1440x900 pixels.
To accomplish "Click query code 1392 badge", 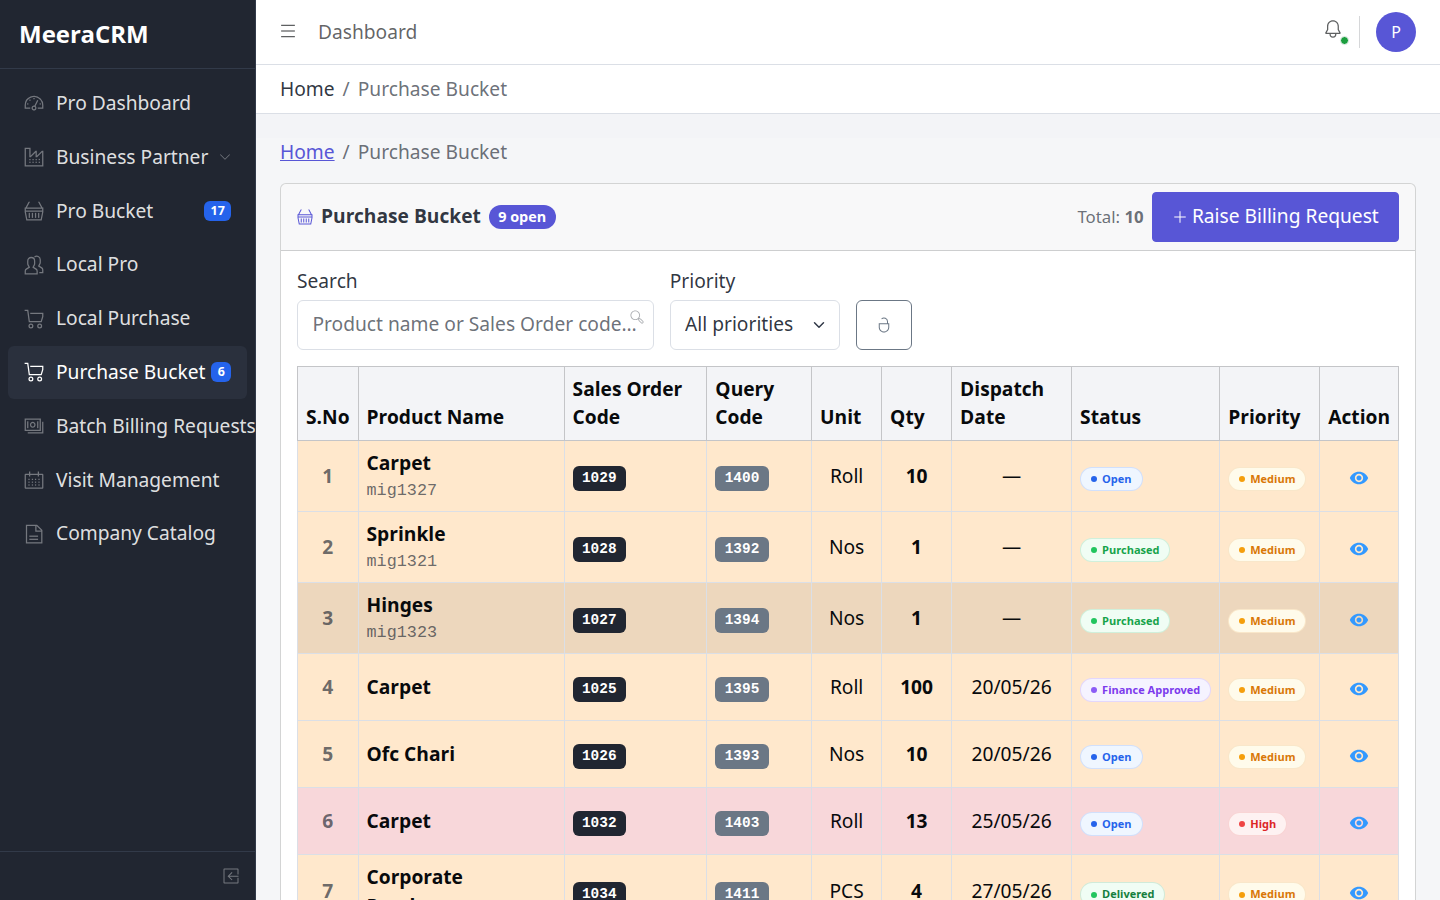I will coord(742,549).
